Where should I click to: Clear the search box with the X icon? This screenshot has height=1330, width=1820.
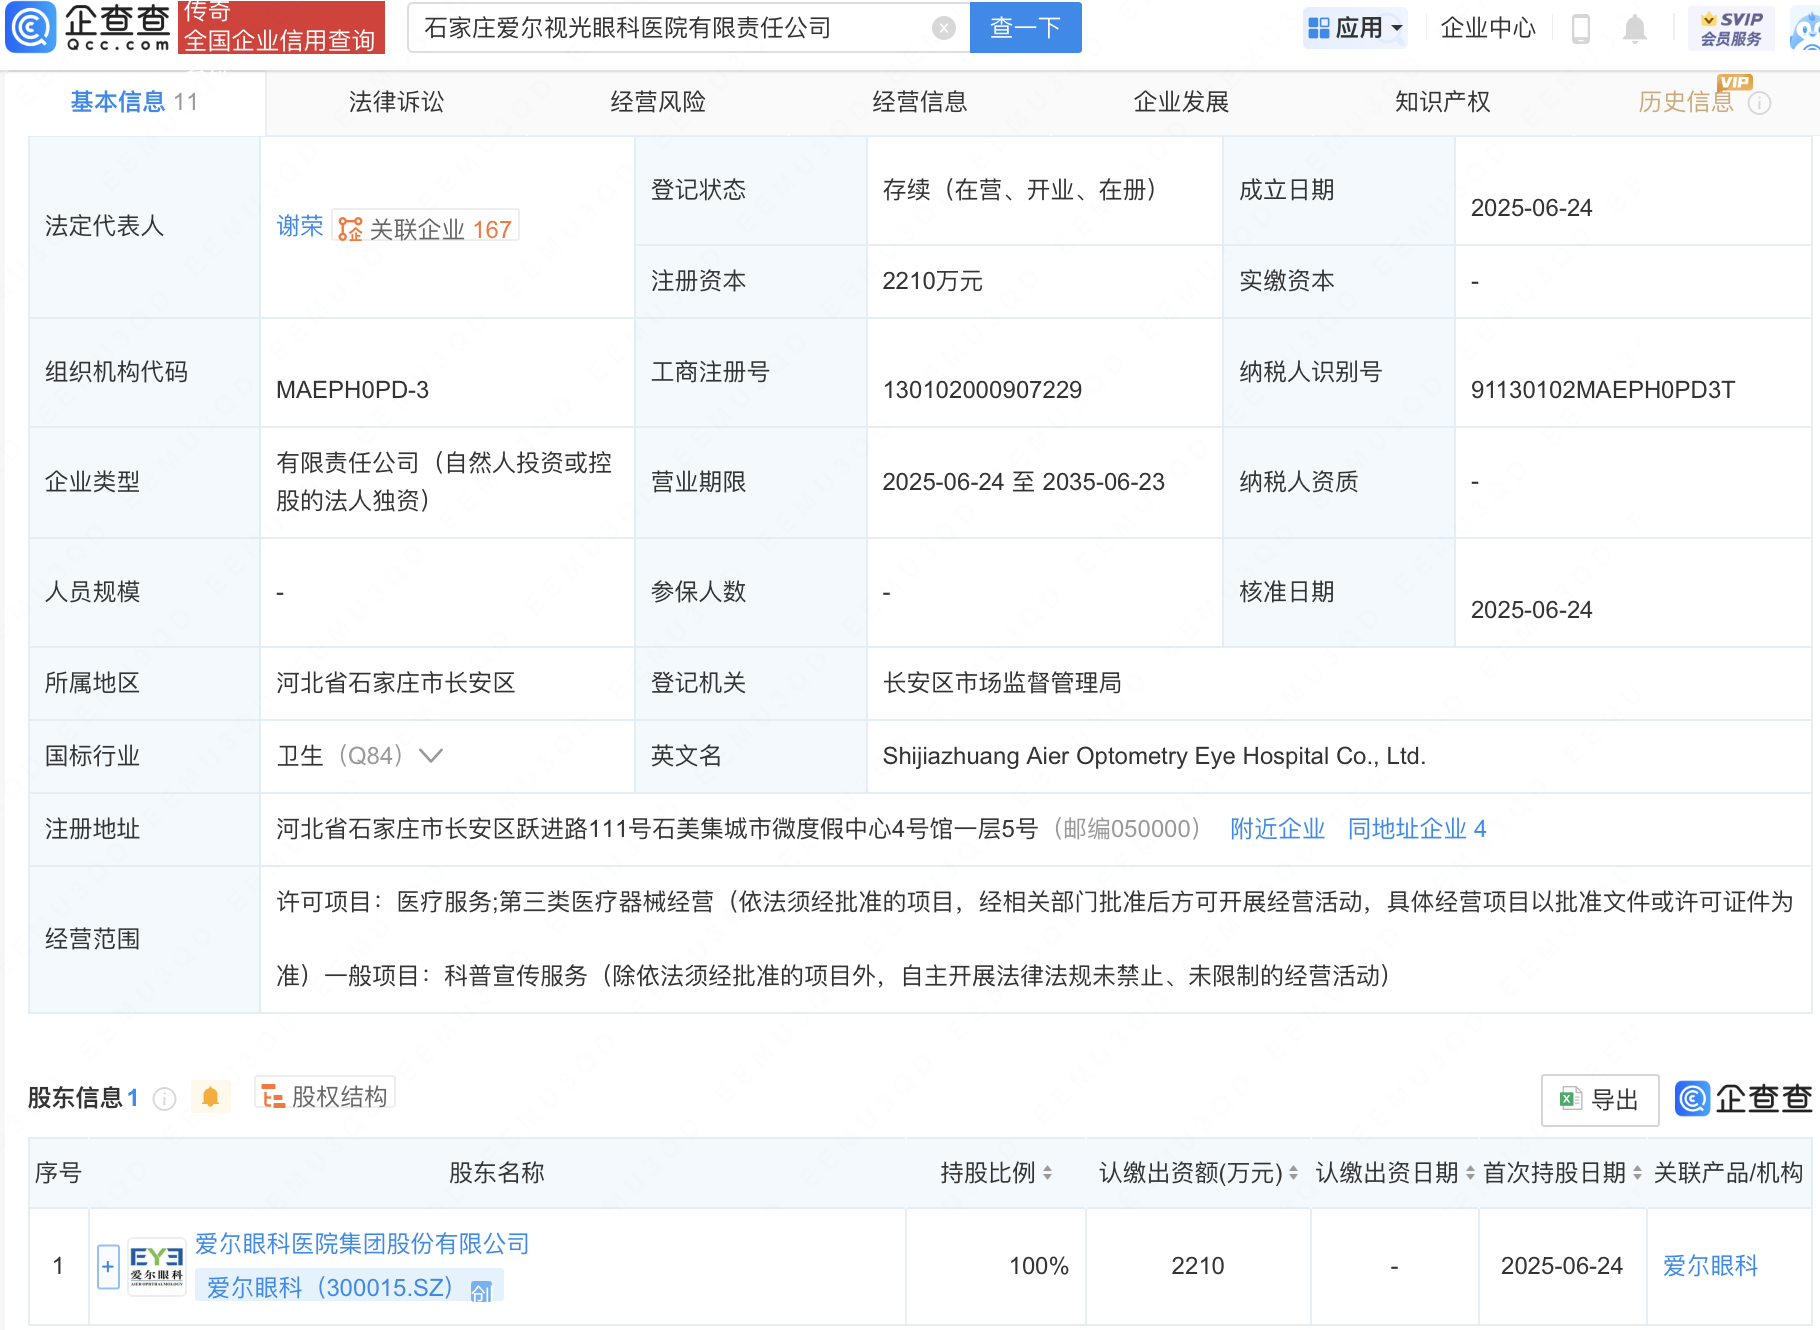point(943,28)
